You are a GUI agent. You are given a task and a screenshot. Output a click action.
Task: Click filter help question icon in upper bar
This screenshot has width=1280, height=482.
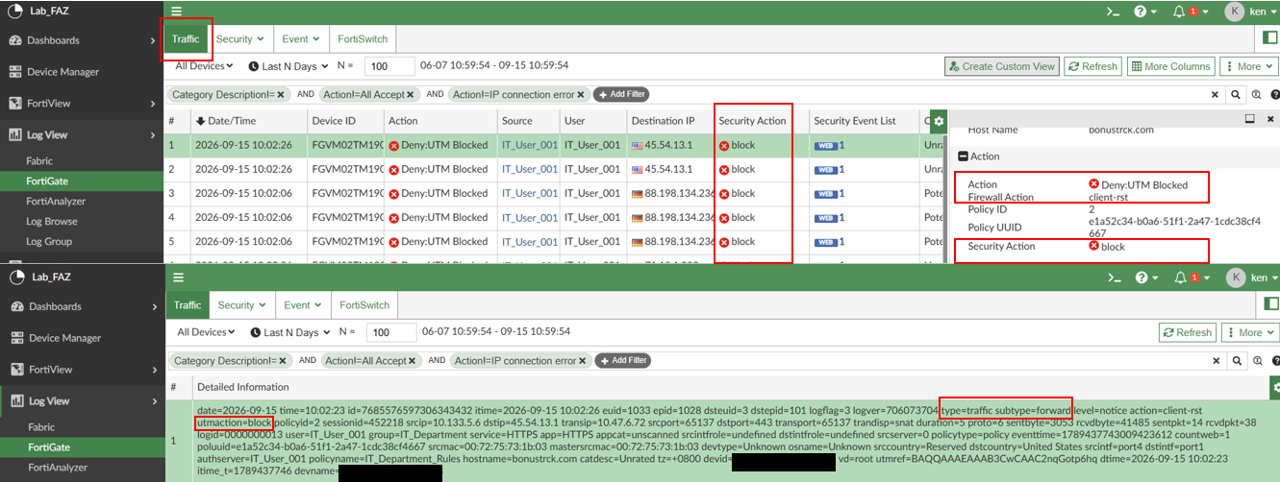[1273, 94]
